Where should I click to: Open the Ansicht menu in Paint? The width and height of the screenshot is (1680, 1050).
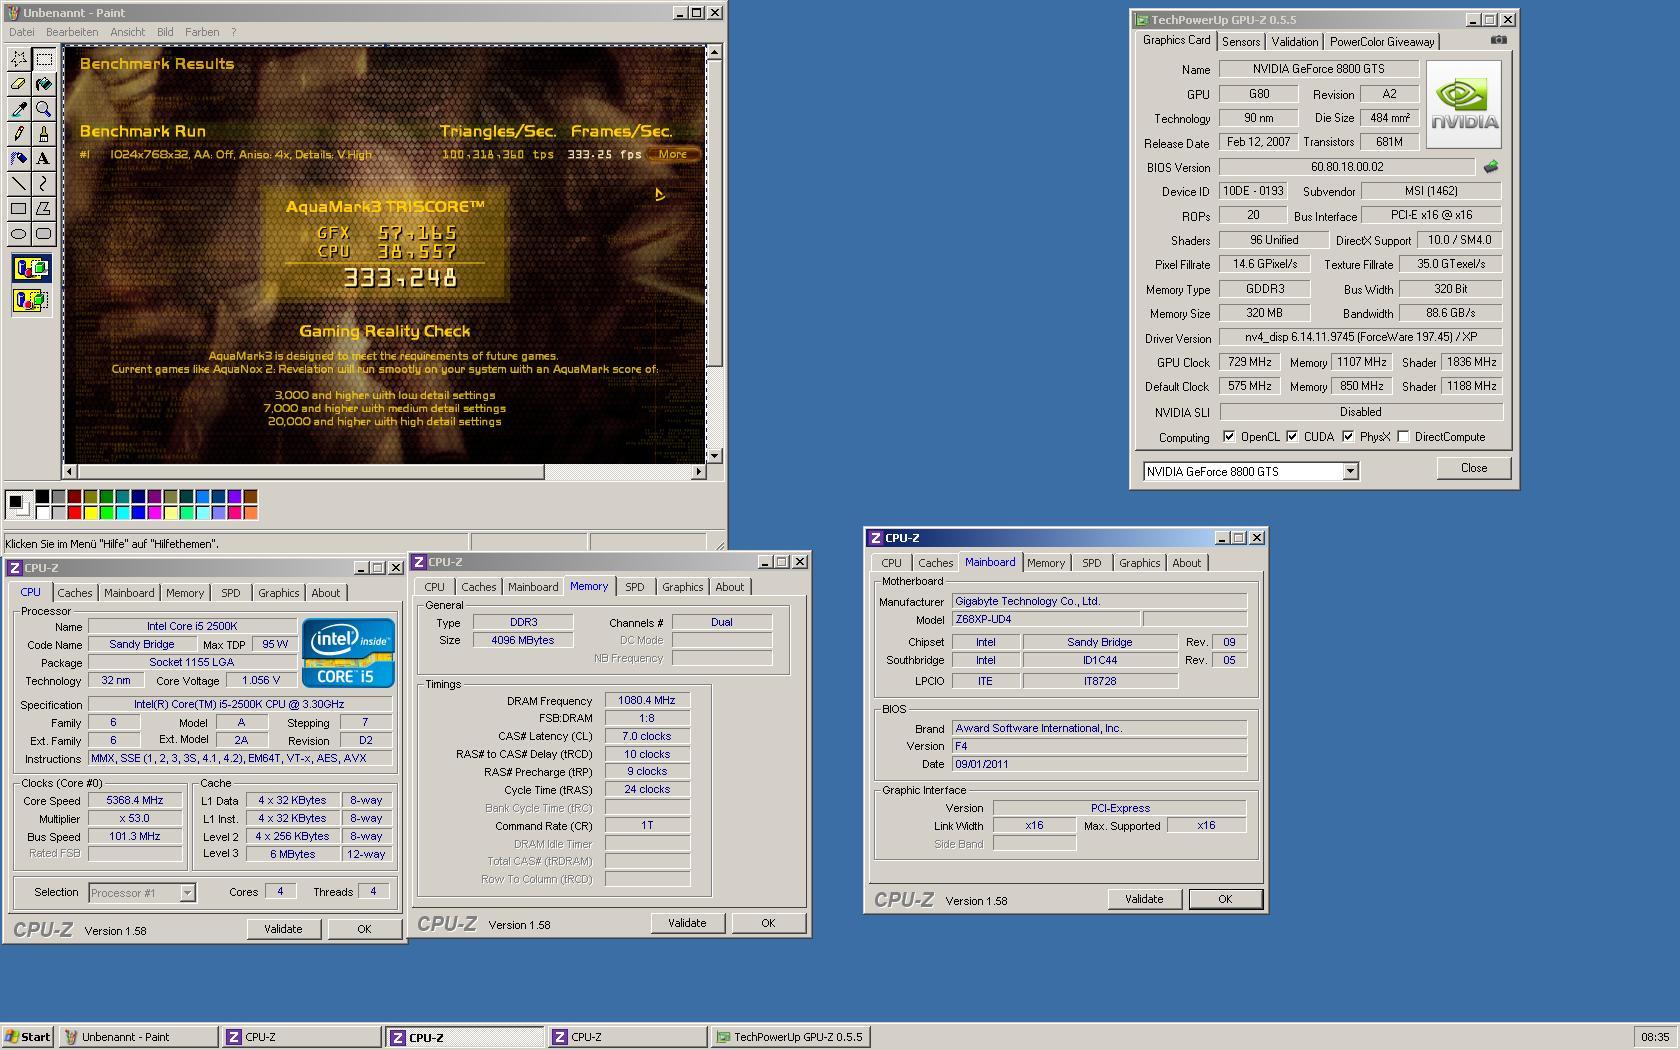(128, 32)
